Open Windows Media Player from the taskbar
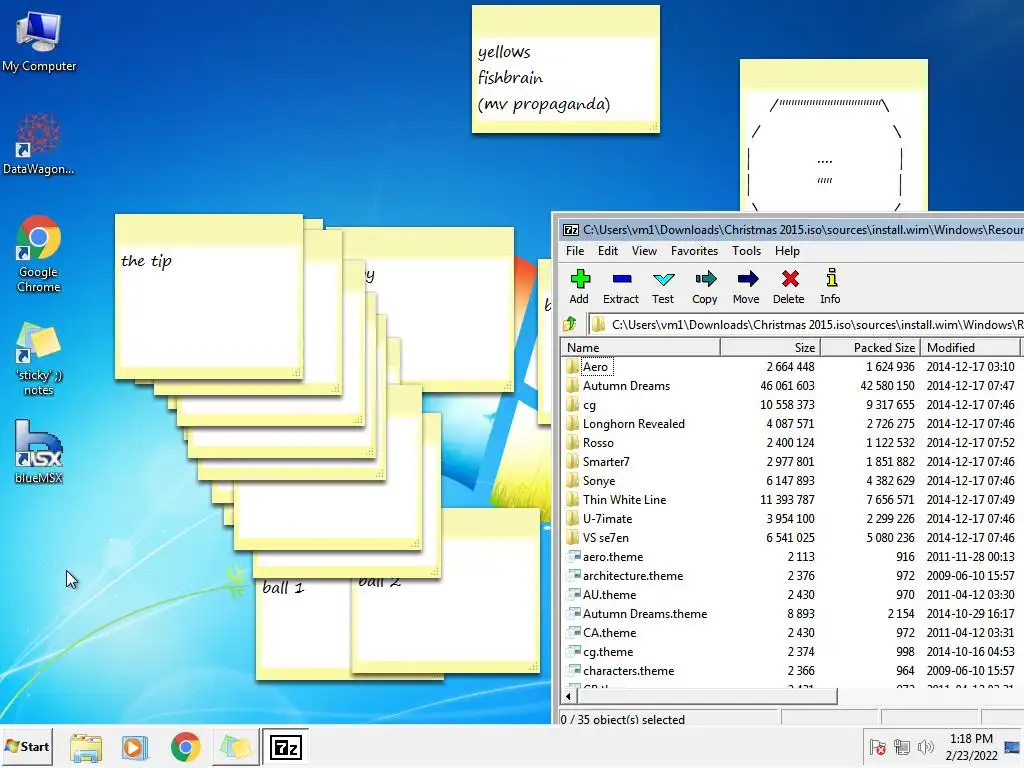The image size is (1024, 768). [x=135, y=747]
